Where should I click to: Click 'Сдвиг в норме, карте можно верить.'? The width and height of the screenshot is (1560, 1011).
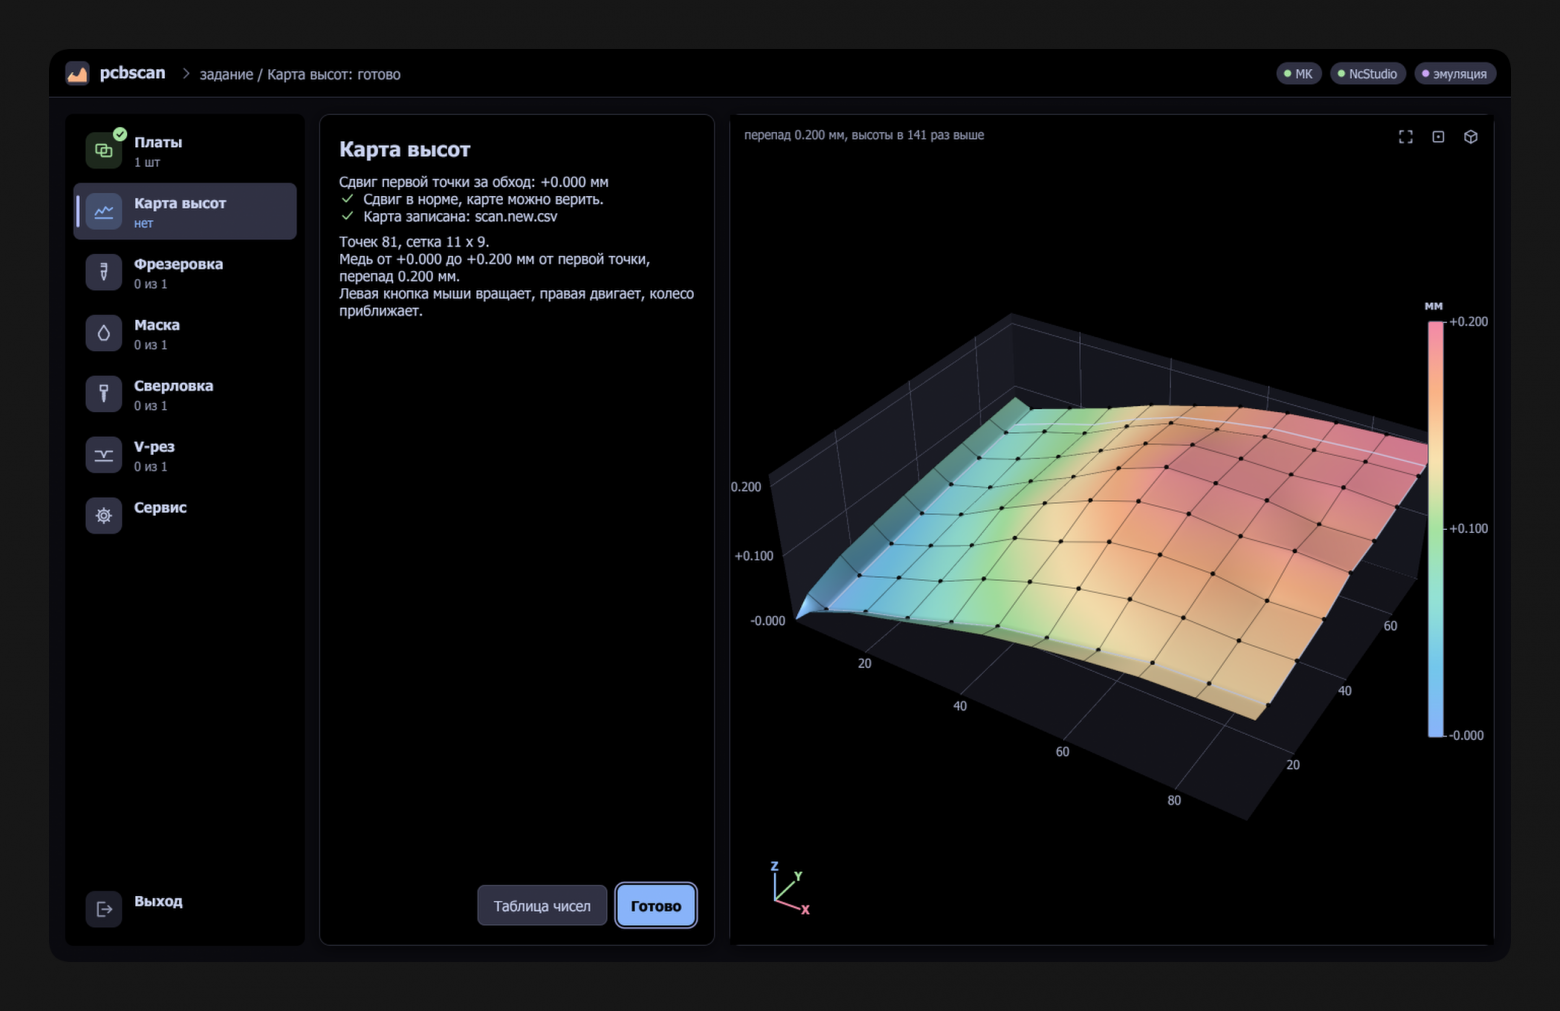point(484,199)
